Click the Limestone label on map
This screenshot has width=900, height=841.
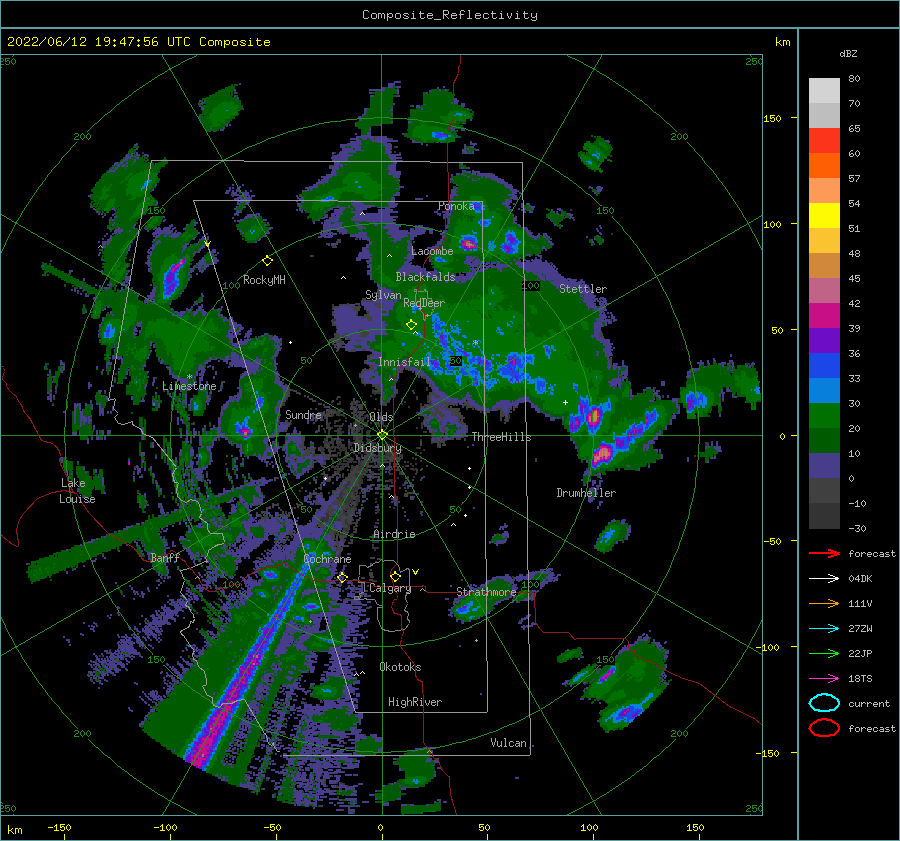[189, 386]
